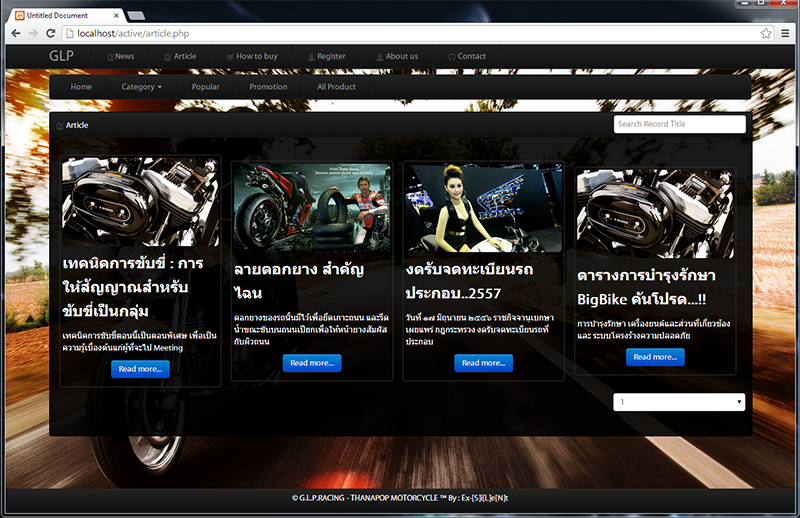Click title งดรับจดทะเบียนรถประกอบ..2557

point(469,281)
